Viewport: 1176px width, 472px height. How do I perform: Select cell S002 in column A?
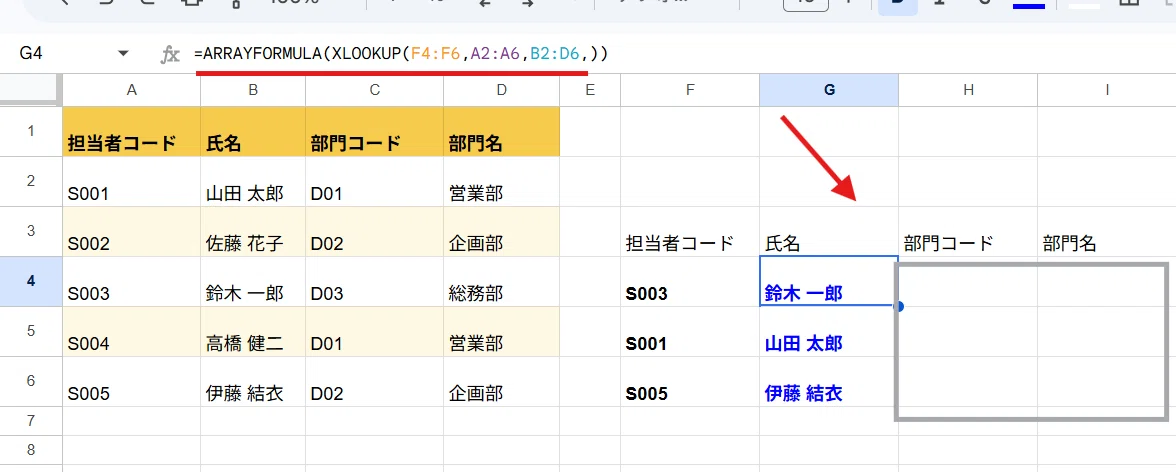coord(131,232)
